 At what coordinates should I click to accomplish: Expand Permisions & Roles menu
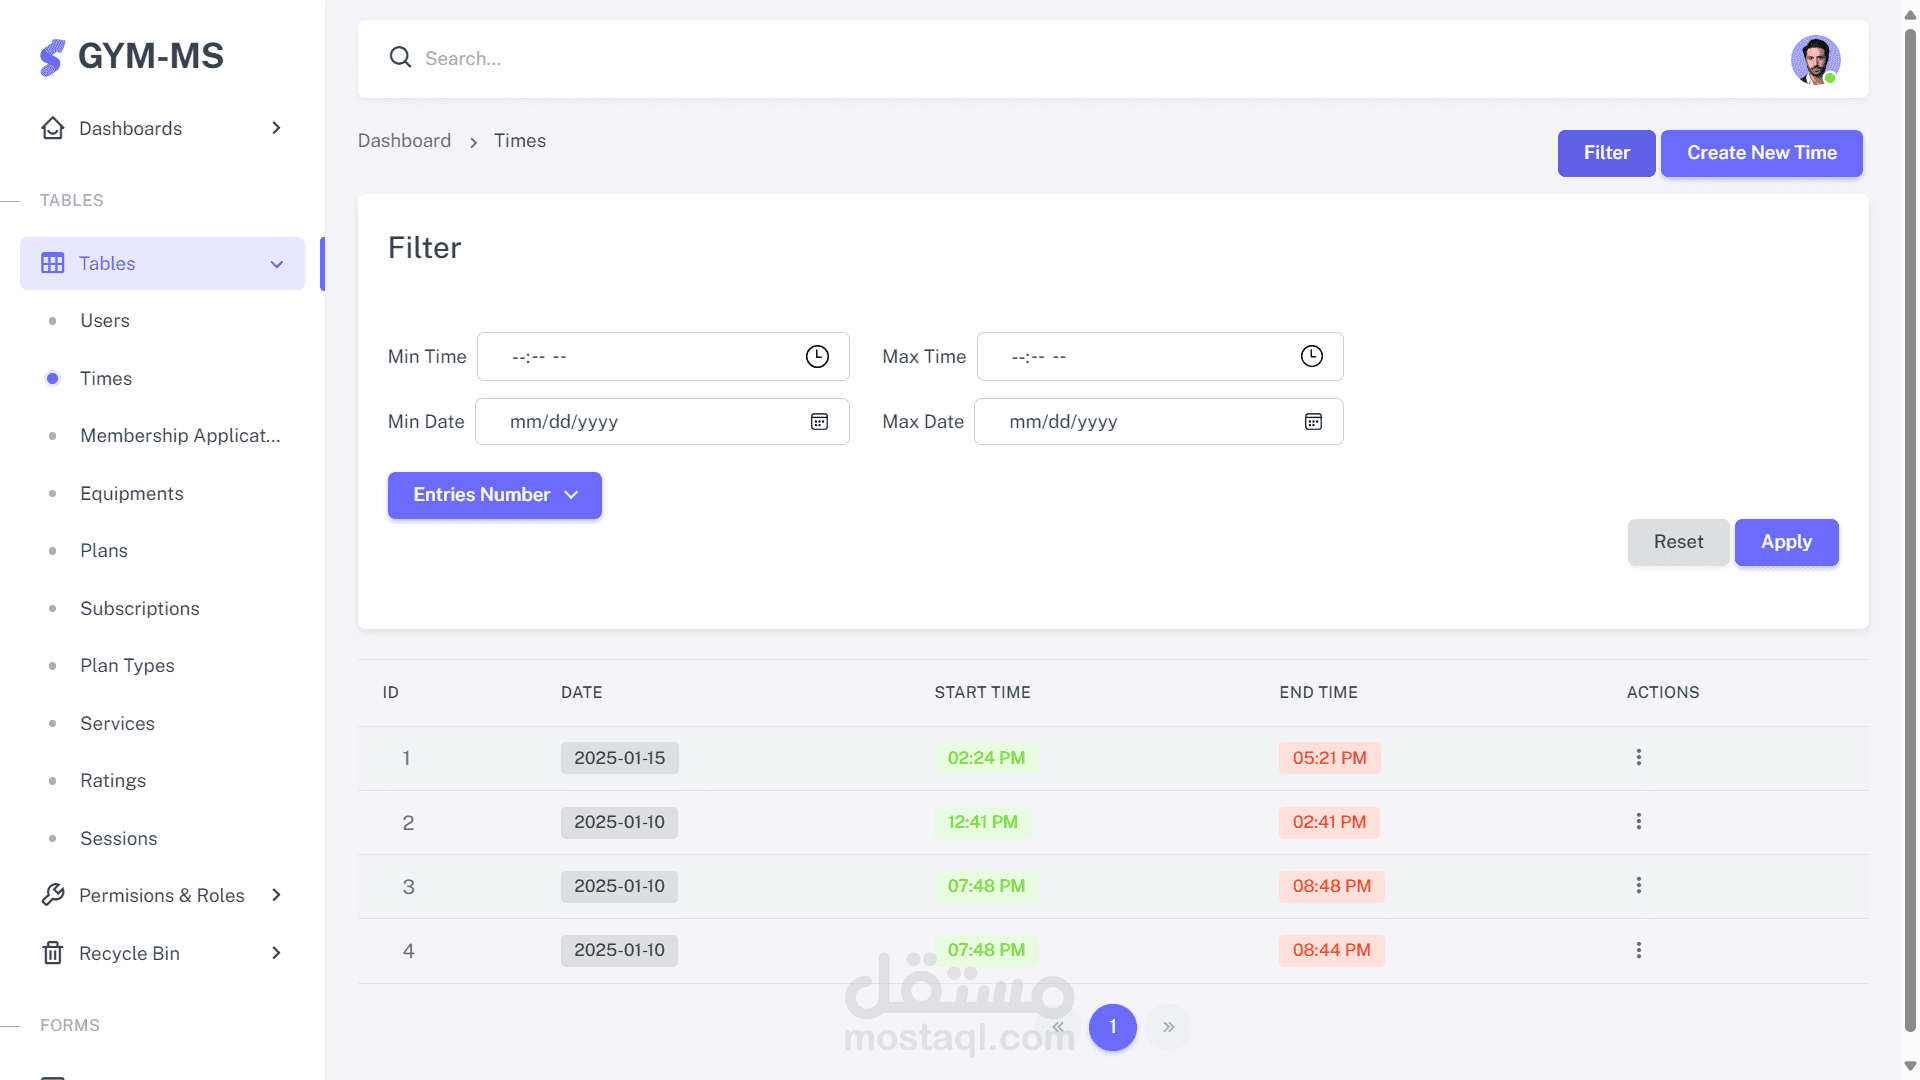[162, 895]
